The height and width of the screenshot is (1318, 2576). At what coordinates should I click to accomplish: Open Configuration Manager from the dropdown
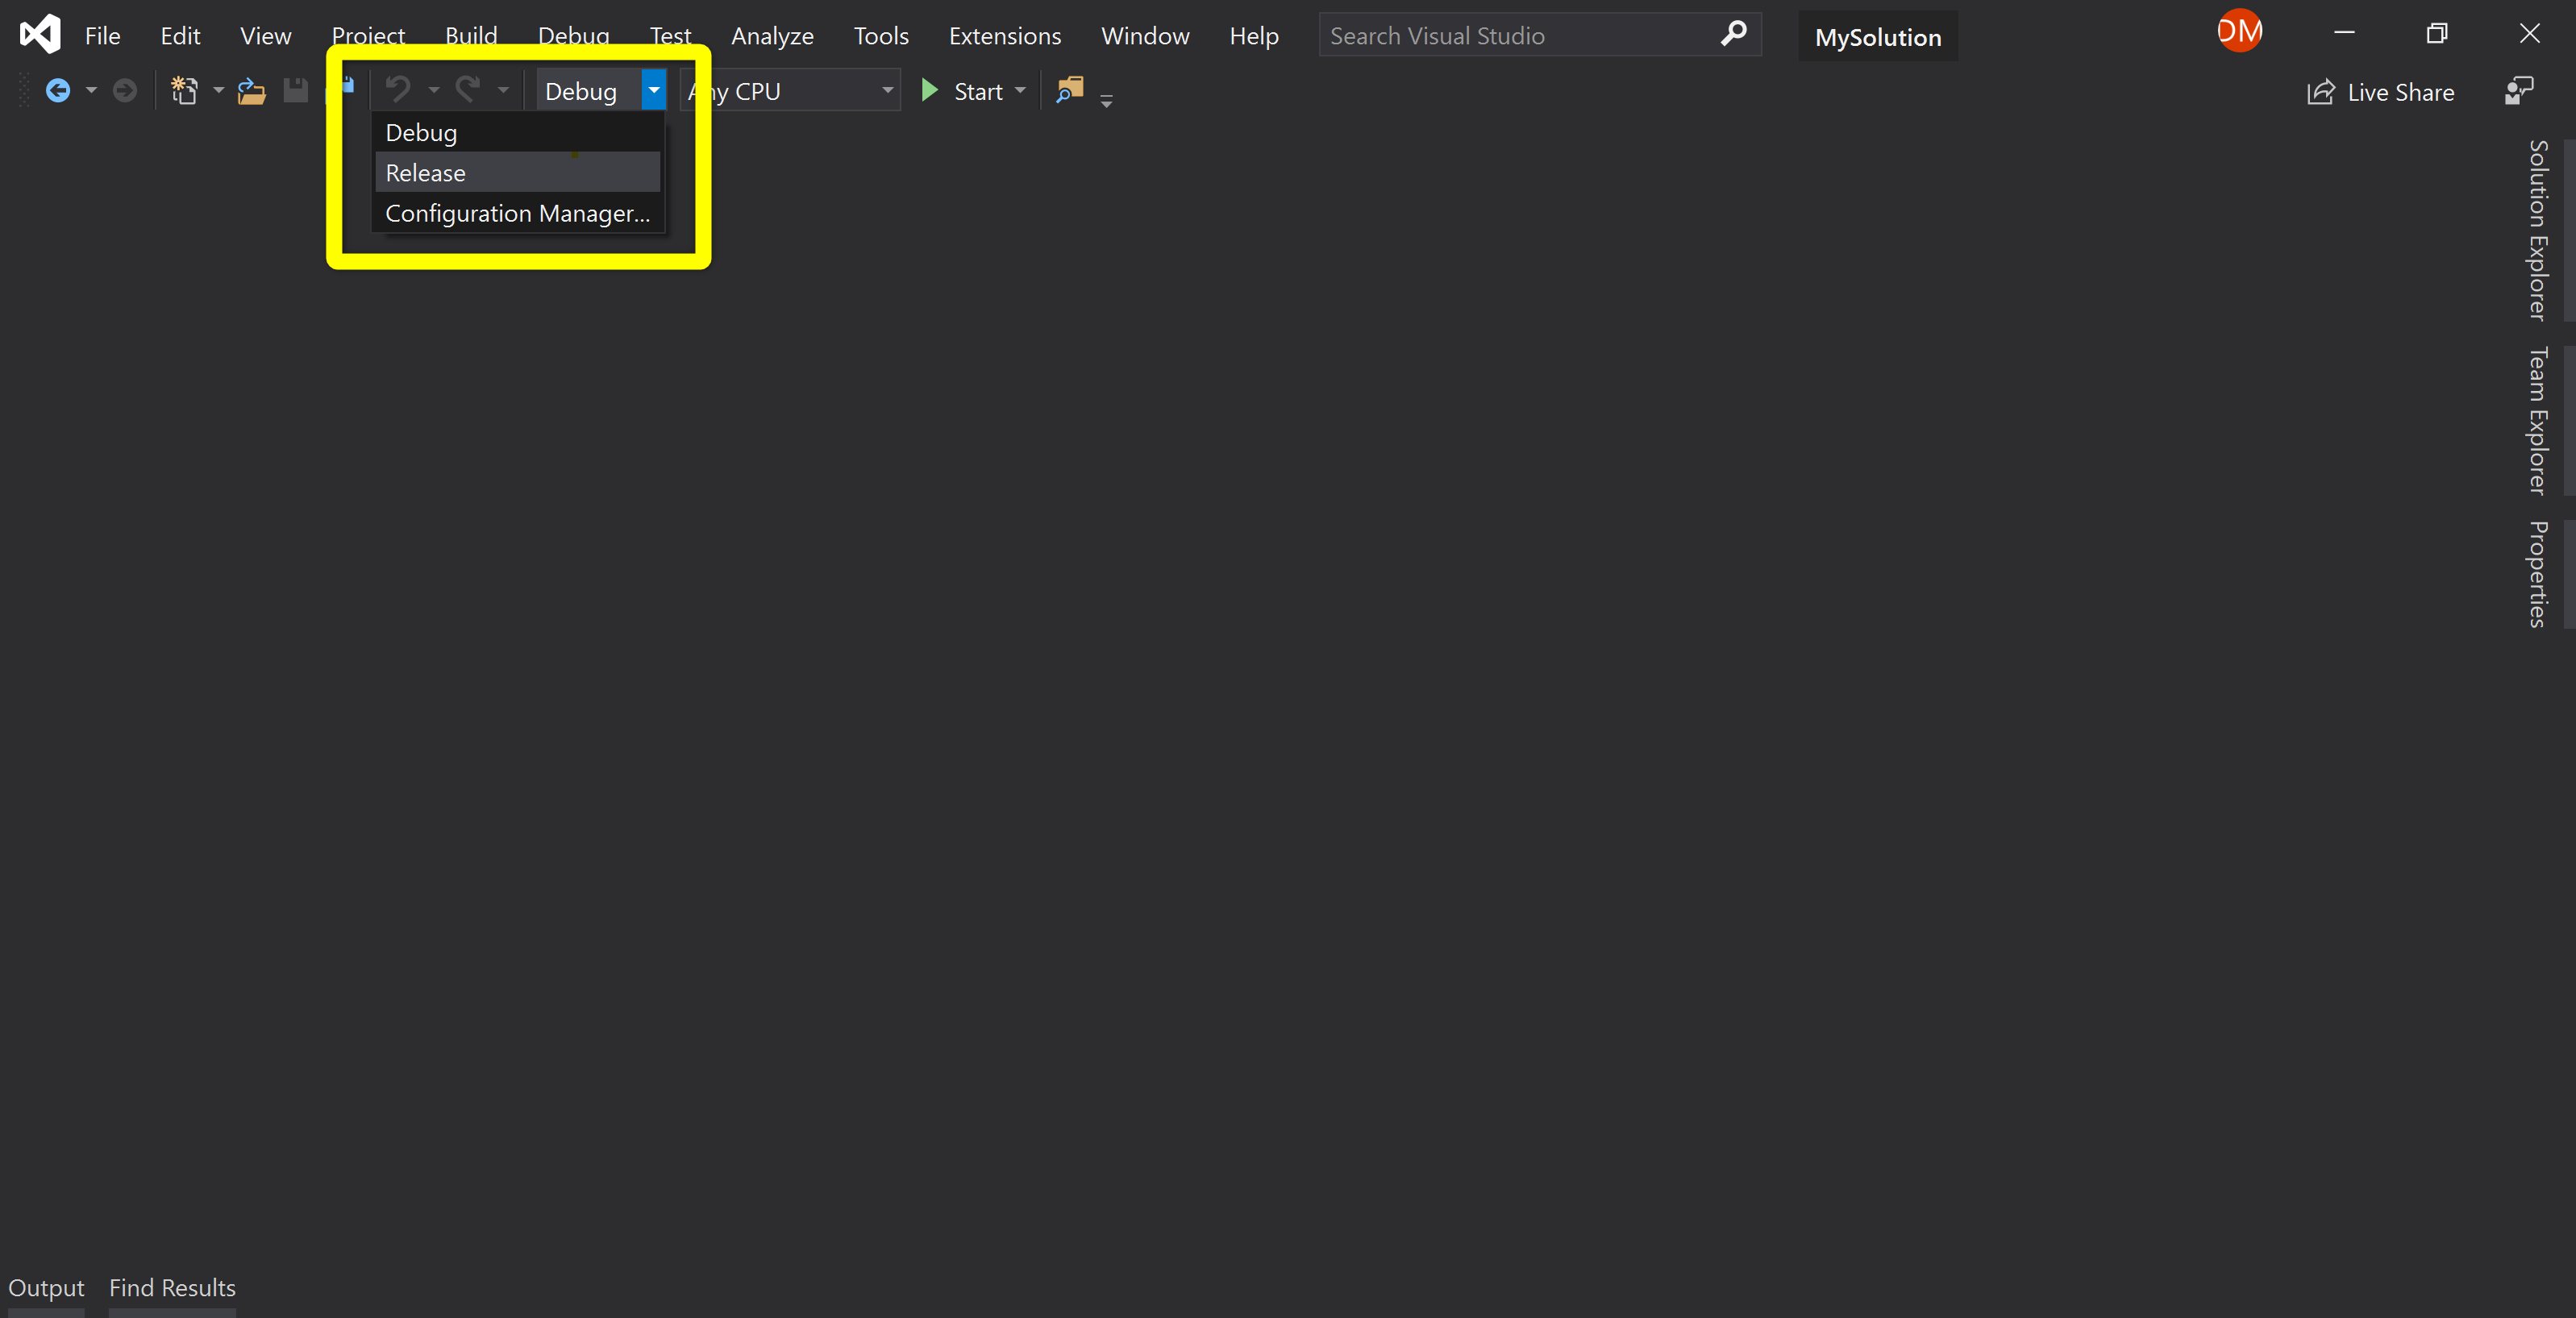tap(517, 213)
